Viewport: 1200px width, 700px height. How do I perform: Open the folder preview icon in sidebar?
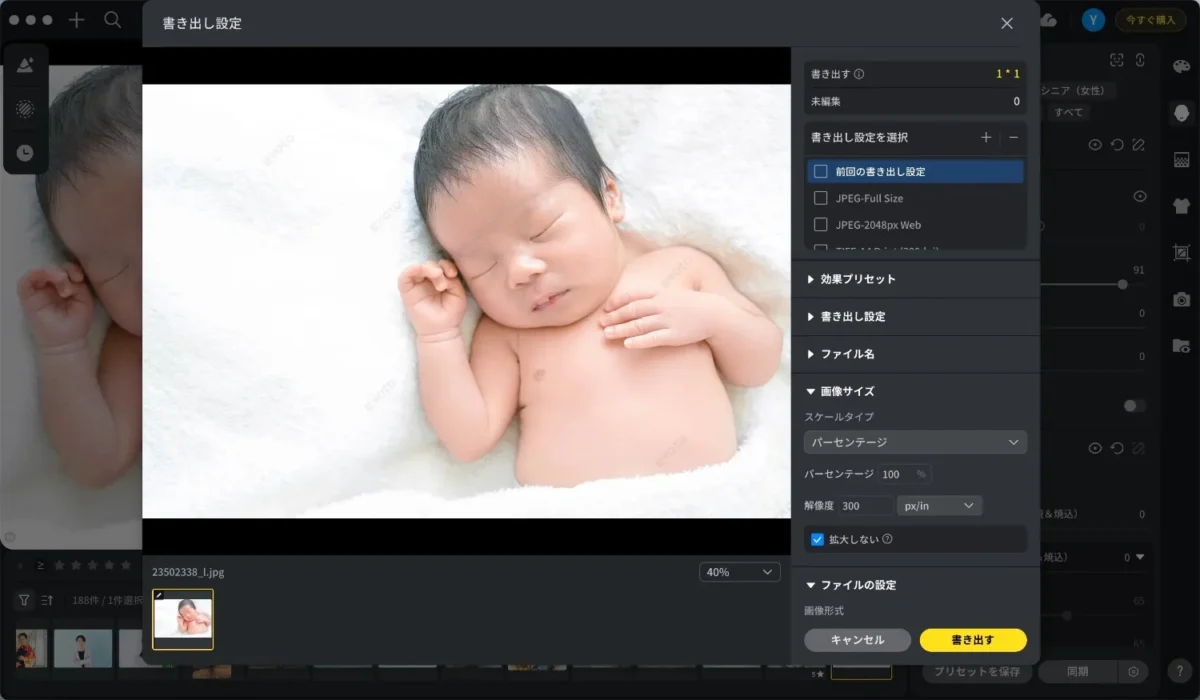point(1181,345)
